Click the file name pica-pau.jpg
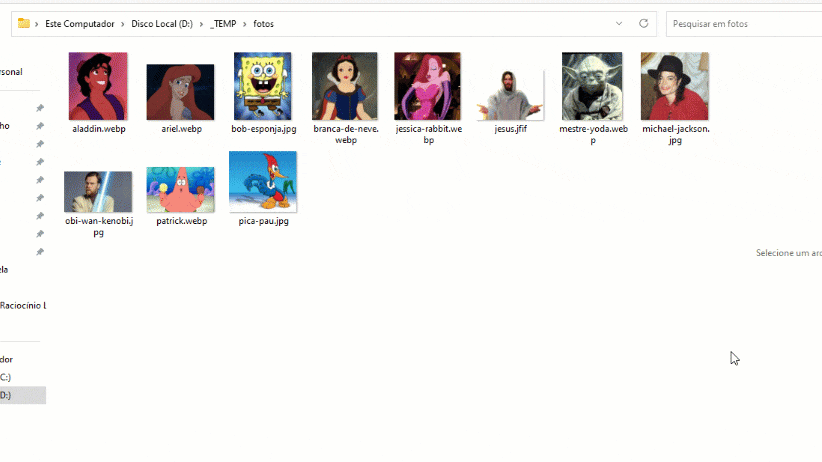The image size is (822, 462). coord(264,221)
